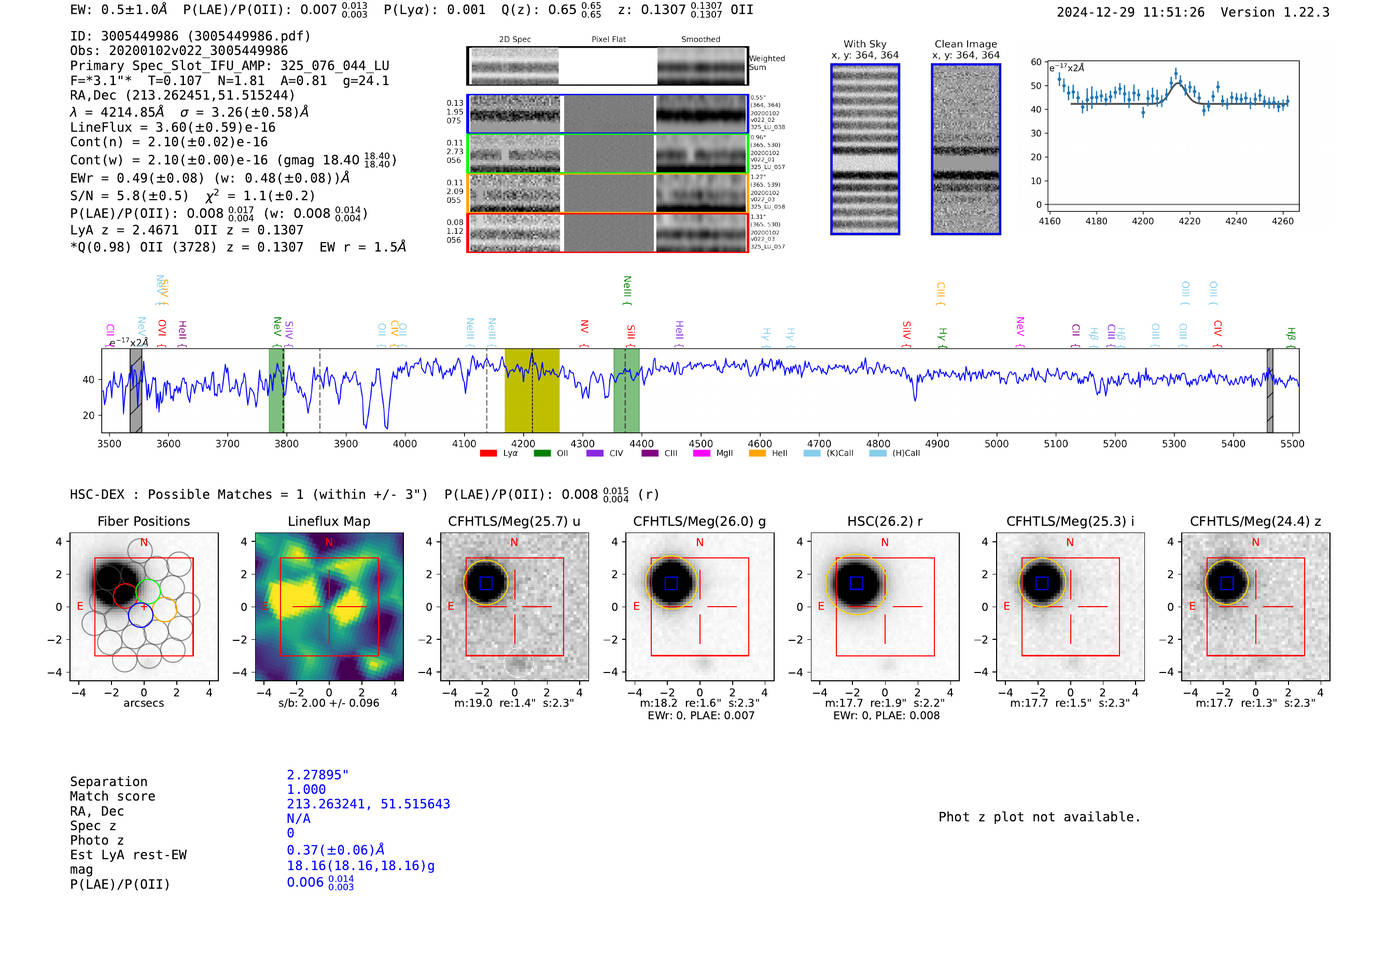Image resolution: width=1400 pixels, height=953 pixels.
Task: Click the green band near 4375Å in spectrum
Action: [x=626, y=390]
